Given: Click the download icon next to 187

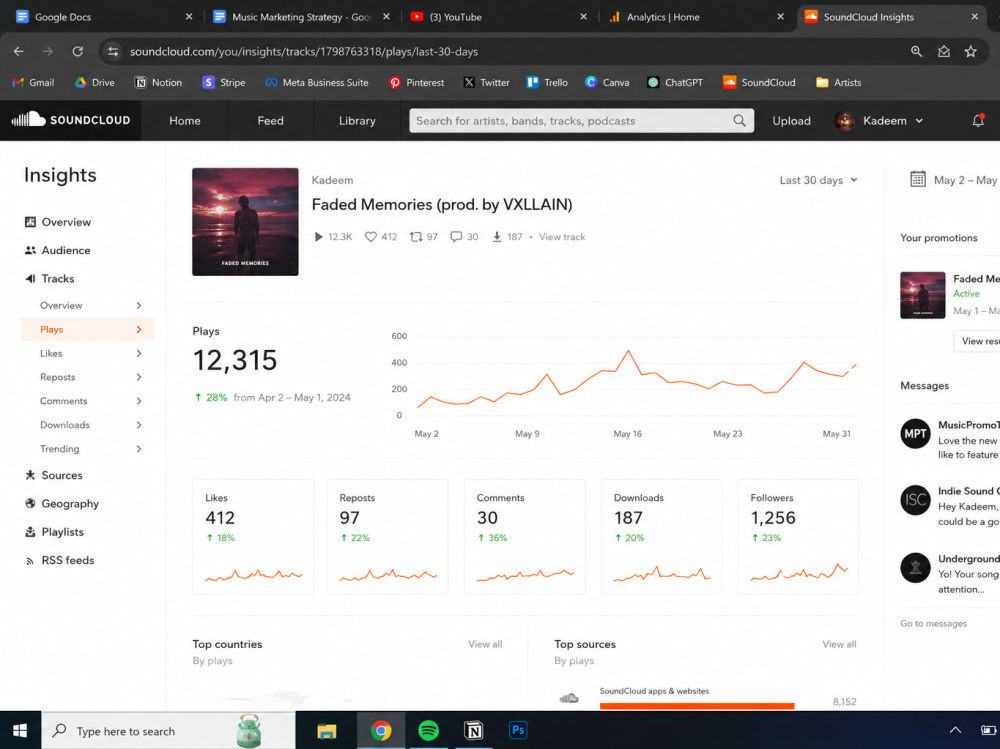Looking at the screenshot, I should pos(497,237).
